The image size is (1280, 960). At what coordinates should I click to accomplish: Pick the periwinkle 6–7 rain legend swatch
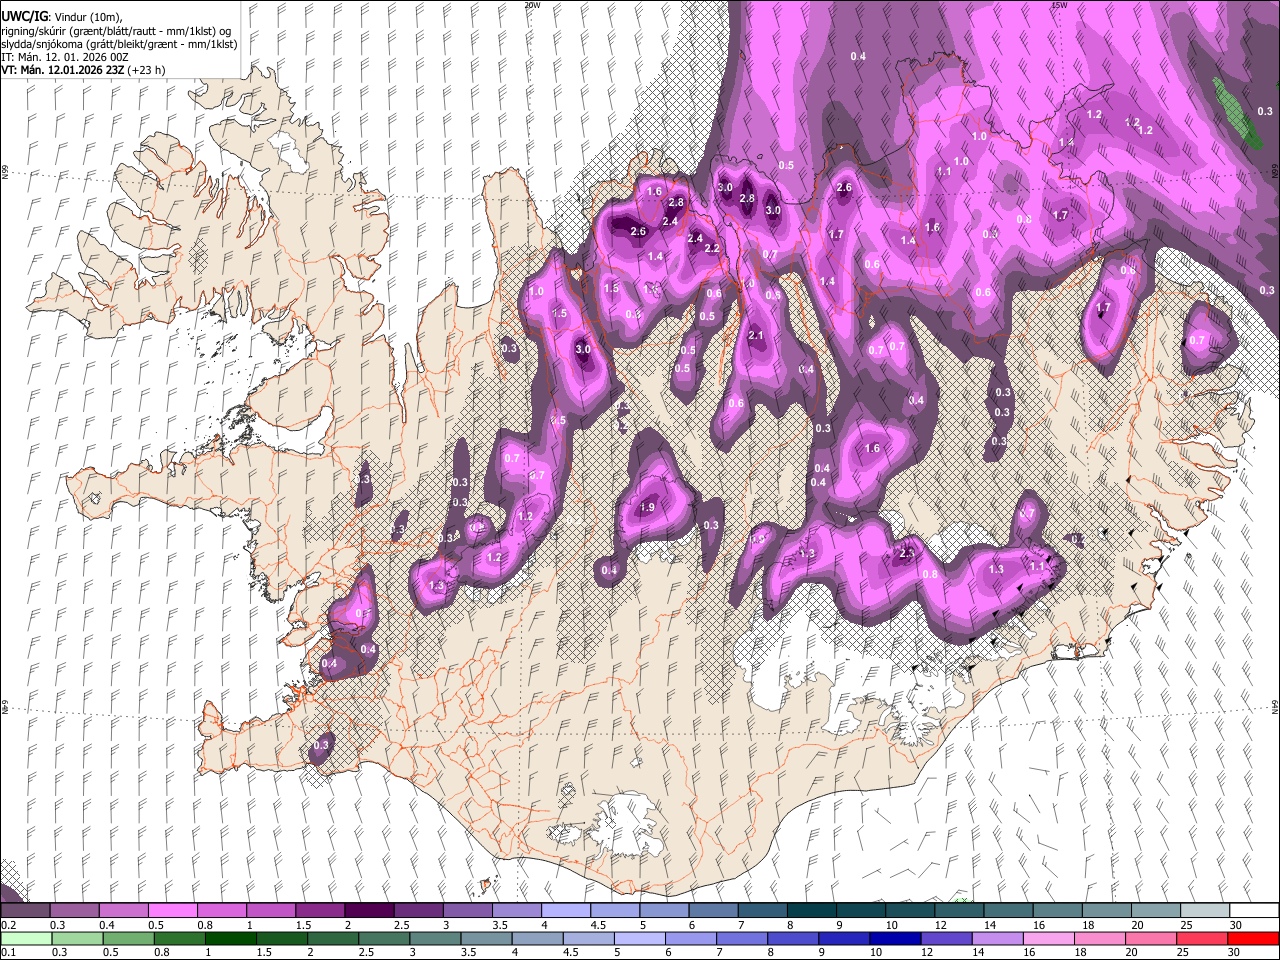click(x=692, y=938)
